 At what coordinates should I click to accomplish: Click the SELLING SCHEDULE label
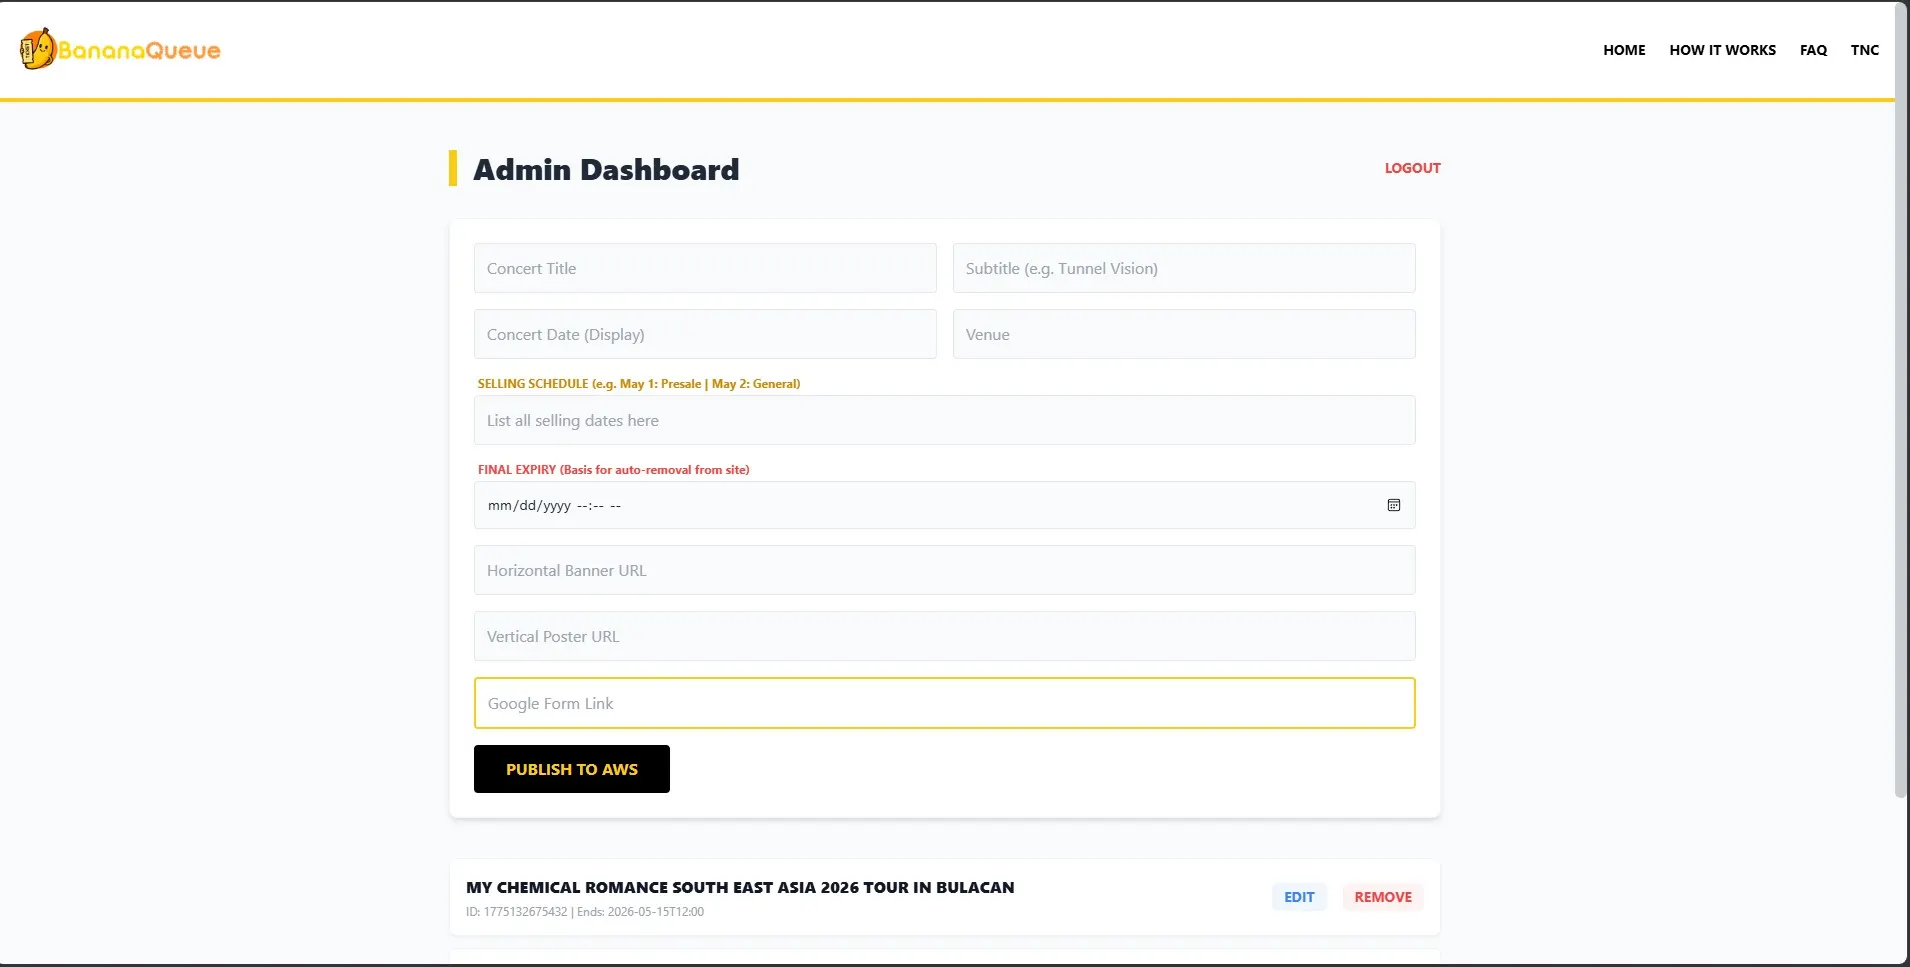tap(639, 384)
